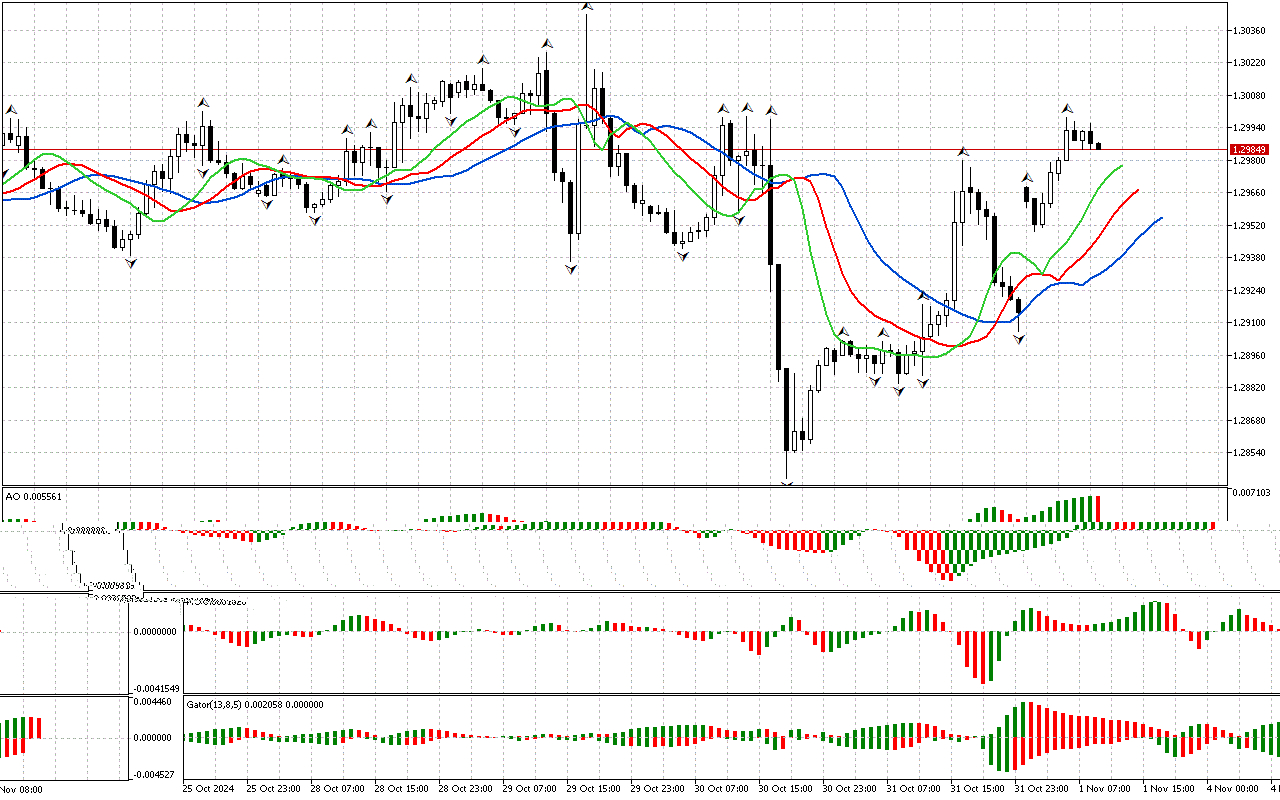
Task: Click the 1.30220 price scale value
Action: [x=1251, y=63]
